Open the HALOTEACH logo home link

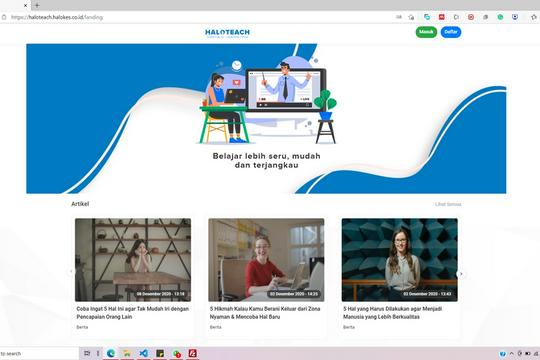227,33
